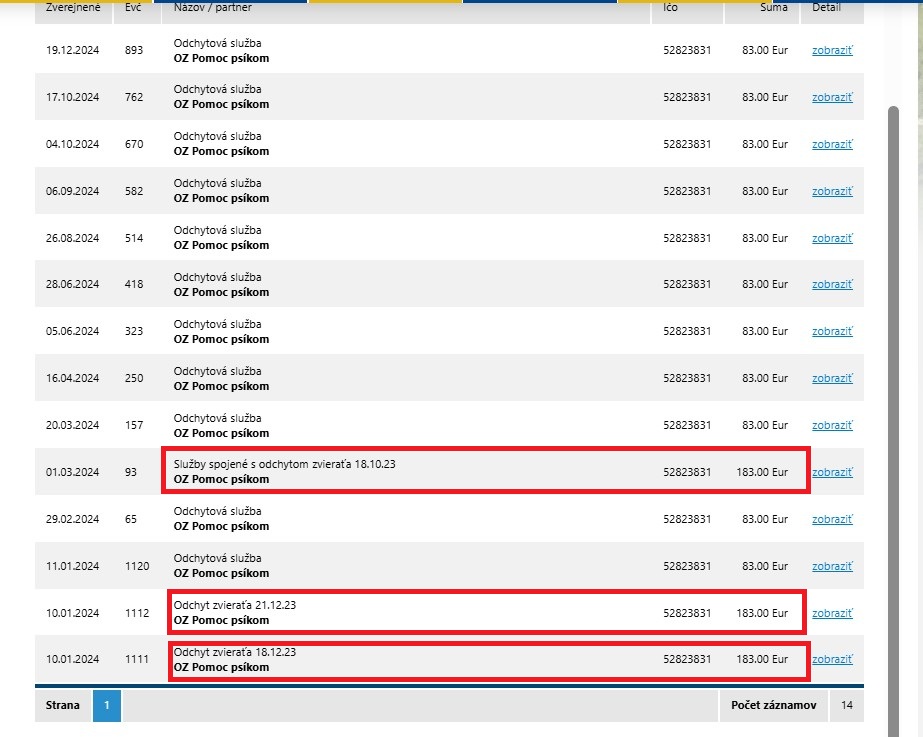Open zobraziť for the 06.09.2024 row
Image resolution: width=923 pixels, height=737 pixels.
[831, 192]
